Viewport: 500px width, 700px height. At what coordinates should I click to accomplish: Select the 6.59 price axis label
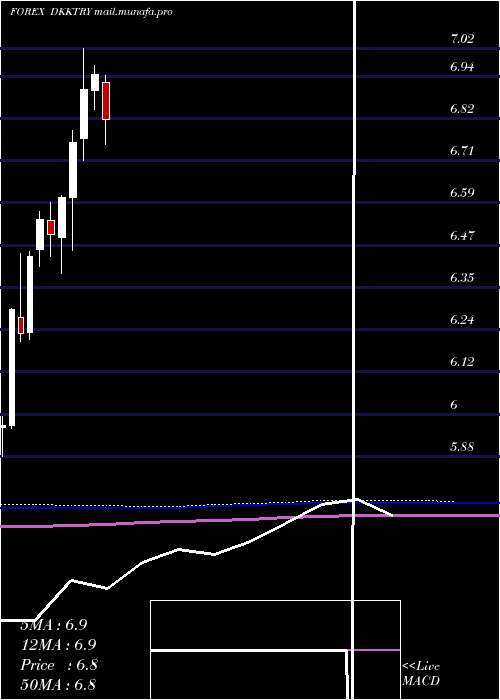pyautogui.click(x=462, y=193)
